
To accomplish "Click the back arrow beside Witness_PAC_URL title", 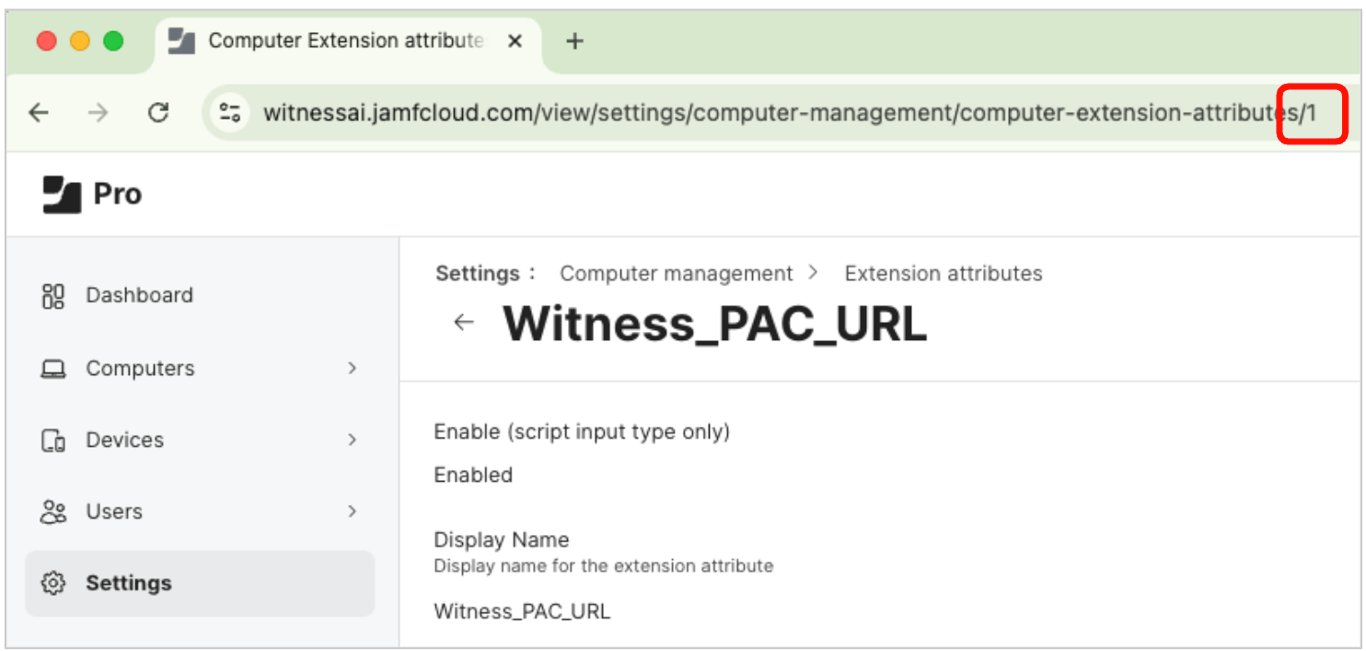I will pos(463,322).
